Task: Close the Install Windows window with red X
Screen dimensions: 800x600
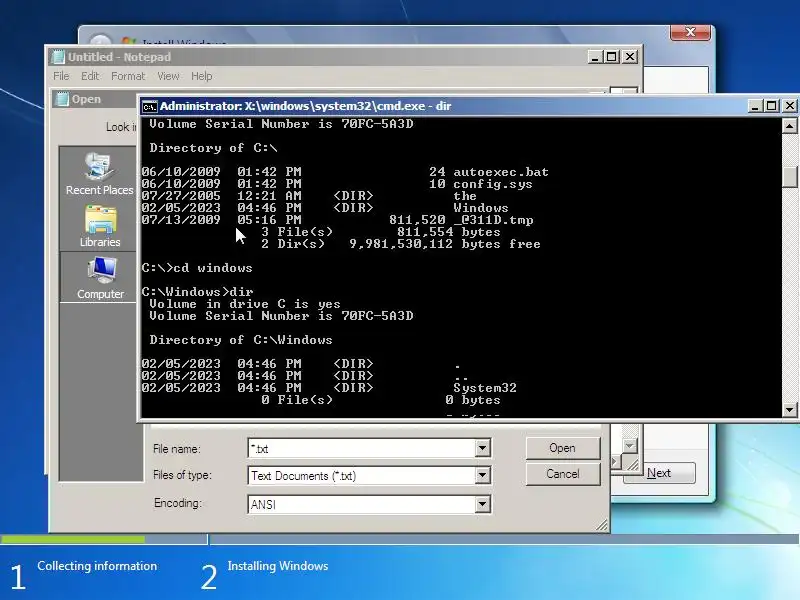Action: click(690, 32)
